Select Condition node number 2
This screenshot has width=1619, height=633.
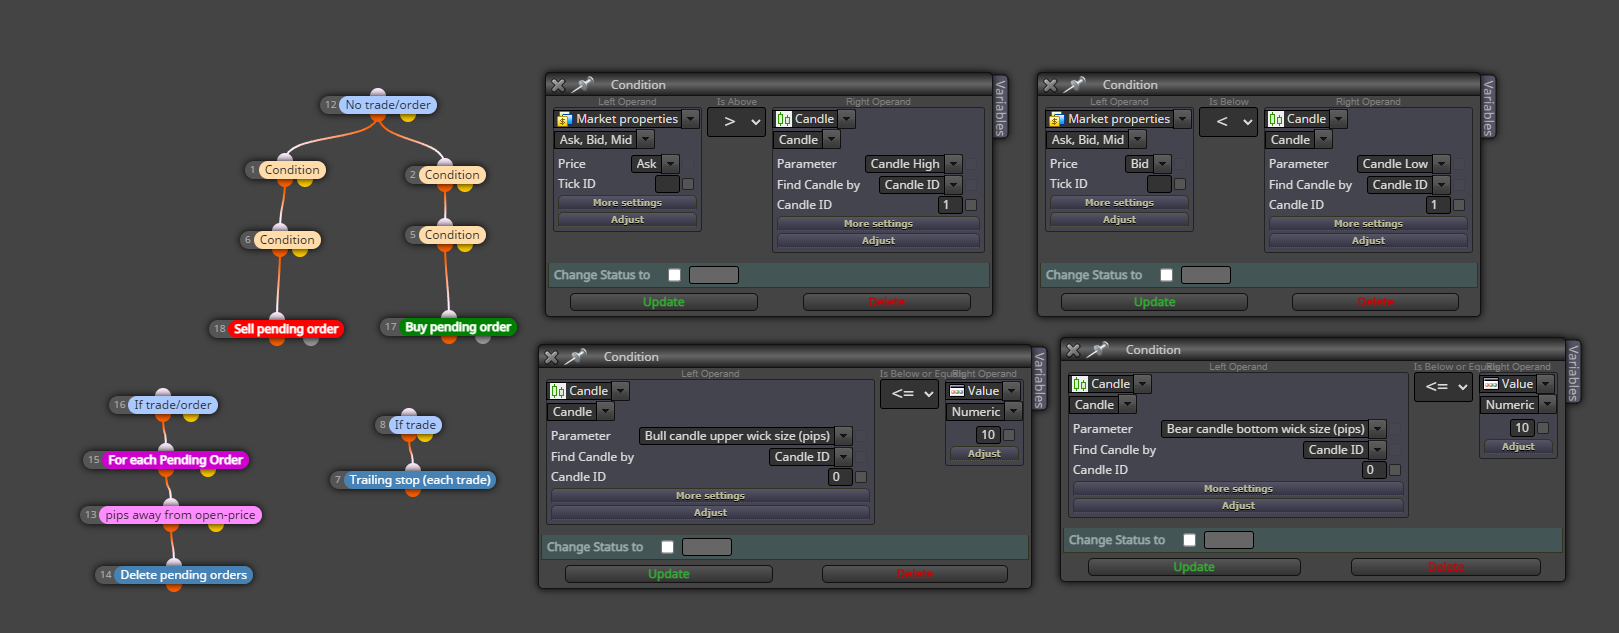tap(452, 175)
